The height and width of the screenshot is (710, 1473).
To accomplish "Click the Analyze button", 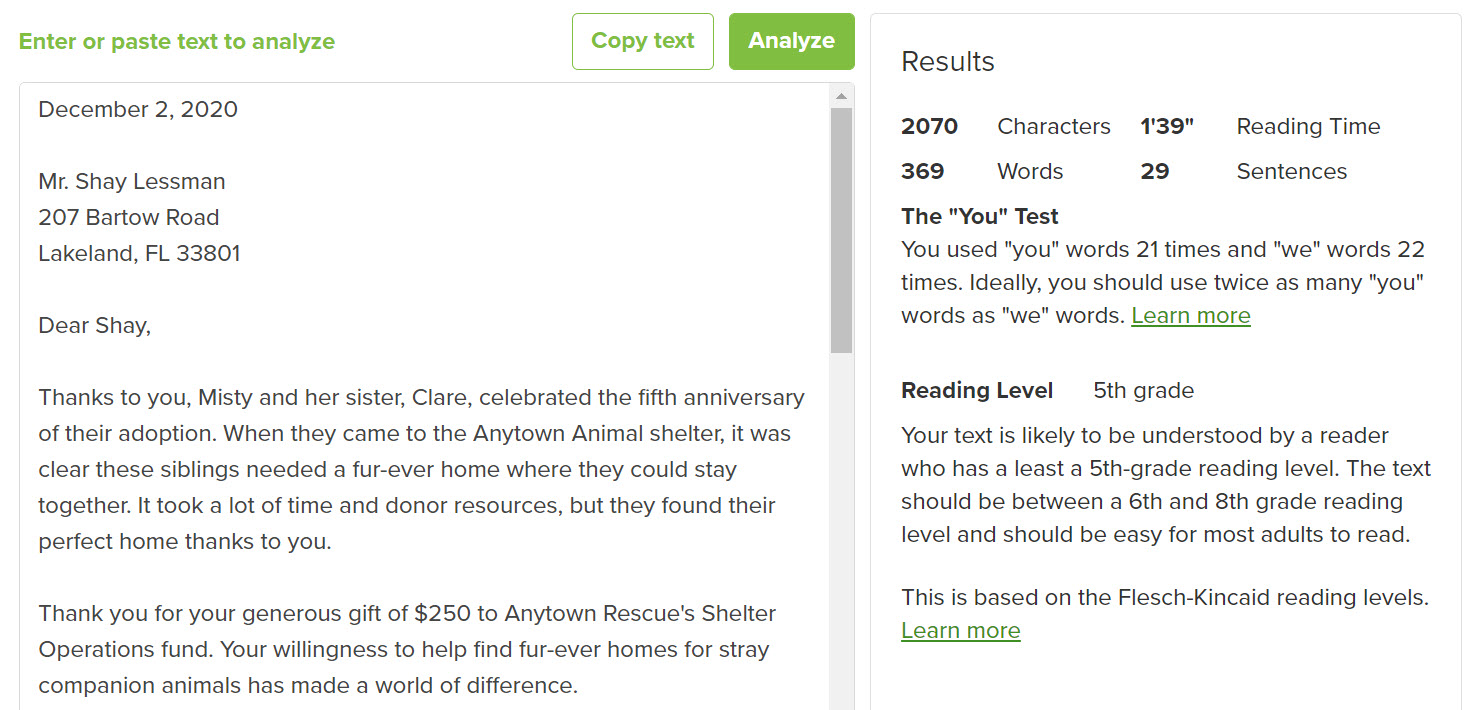I will pos(791,41).
